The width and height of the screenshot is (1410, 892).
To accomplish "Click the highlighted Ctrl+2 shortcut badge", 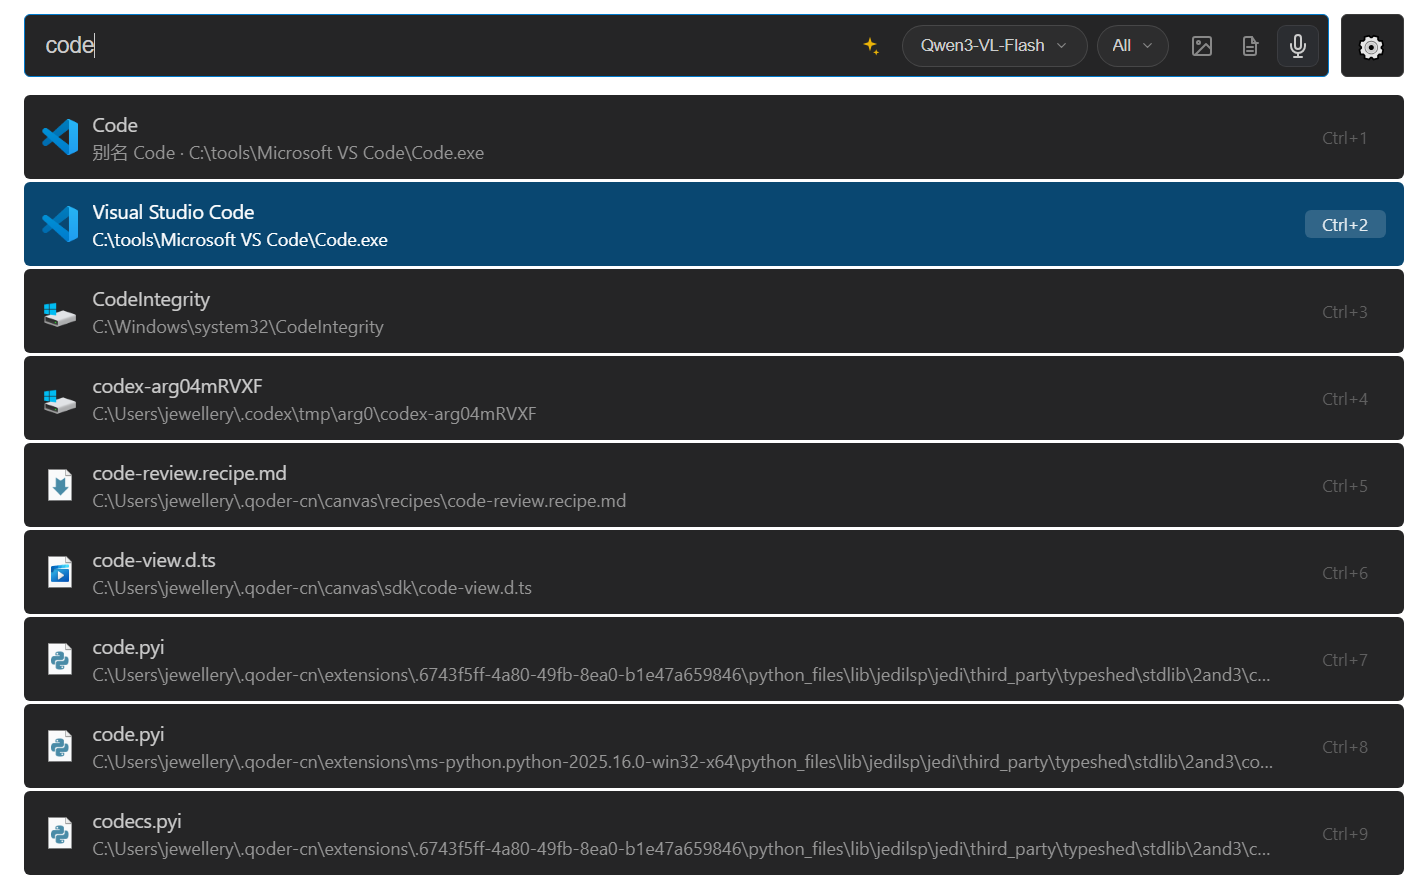I will [1345, 225].
